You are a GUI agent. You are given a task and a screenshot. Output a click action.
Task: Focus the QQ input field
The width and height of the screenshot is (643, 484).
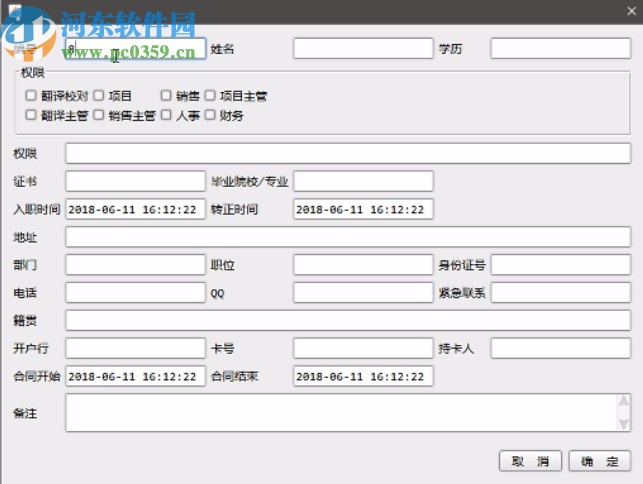pyautogui.click(x=363, y=292)
